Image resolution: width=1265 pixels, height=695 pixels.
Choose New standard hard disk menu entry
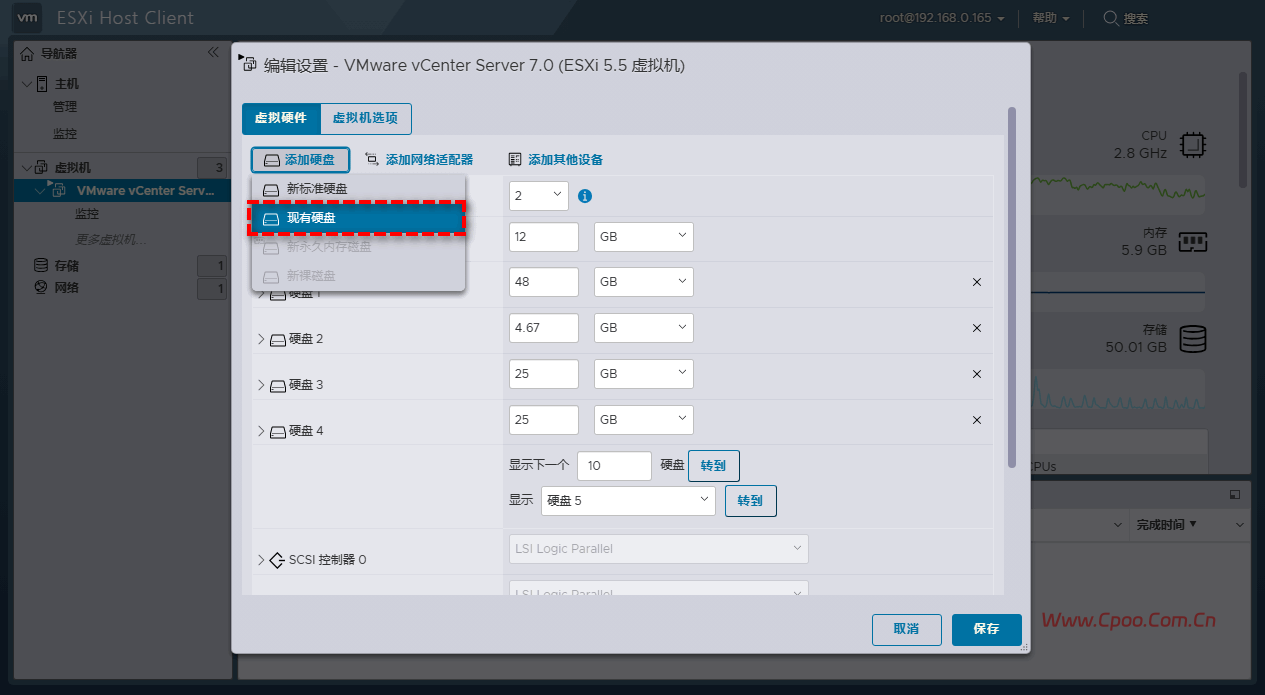click(358, 188)
